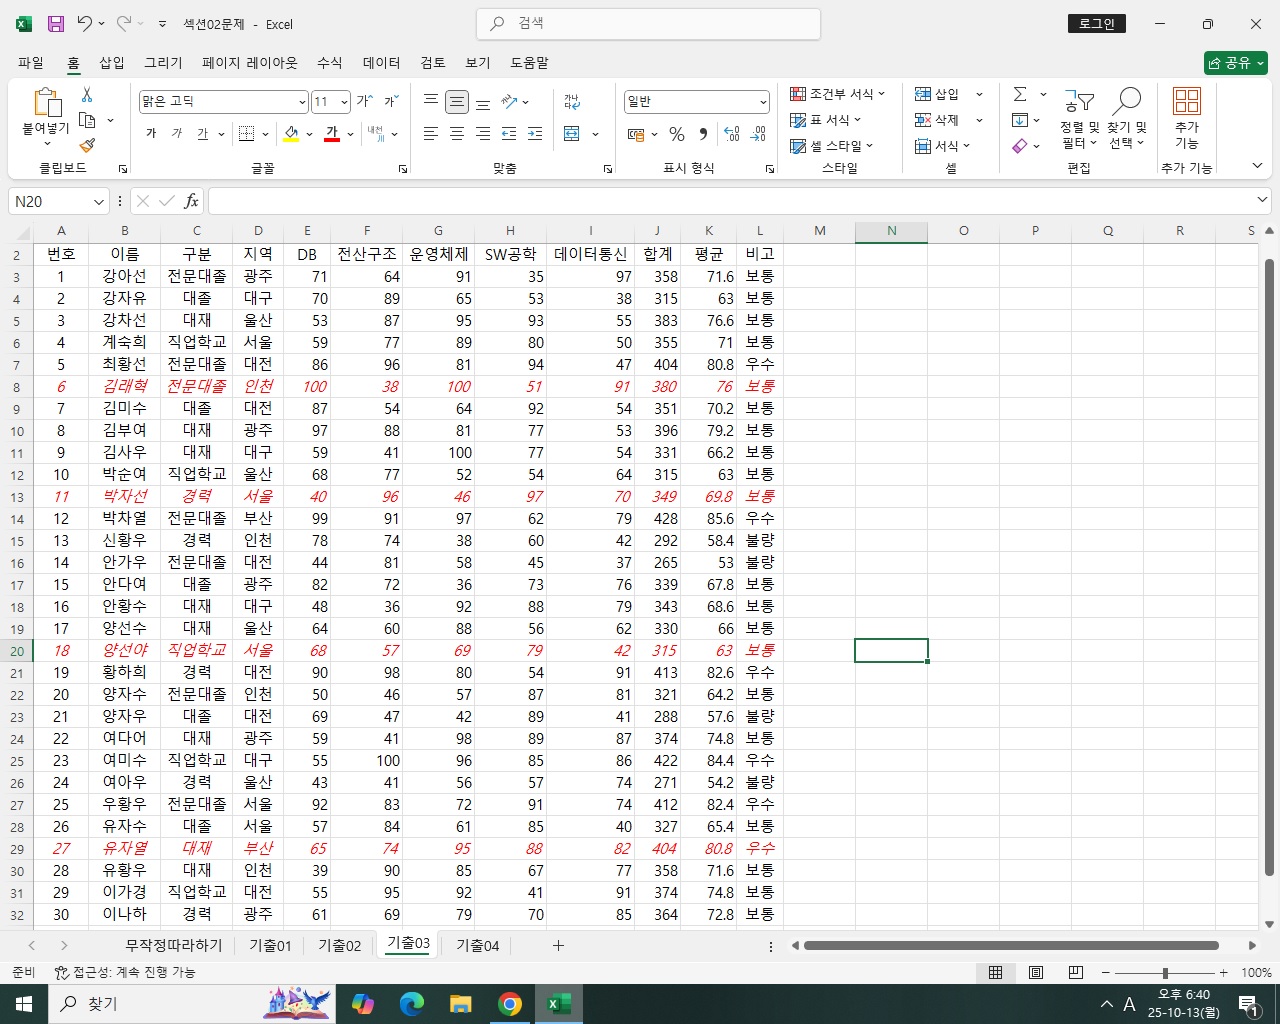
Task: Click in the 검색 search box
Action: tap(650, 24)
